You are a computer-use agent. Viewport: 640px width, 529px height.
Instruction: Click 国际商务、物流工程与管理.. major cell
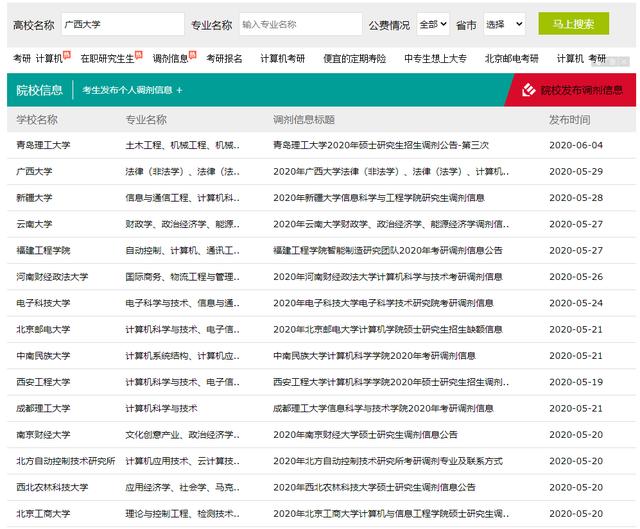[182, 277]
